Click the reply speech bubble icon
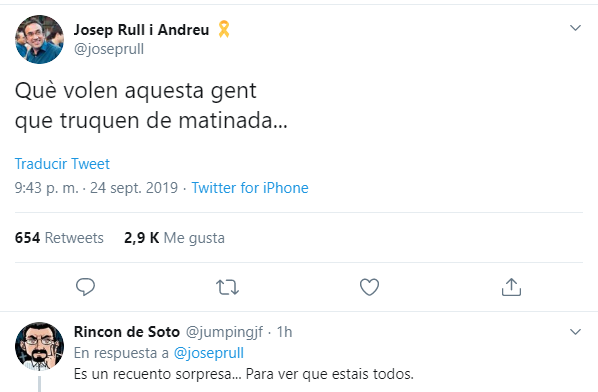This screenshot has height=392, width=598. pos(85,287)
